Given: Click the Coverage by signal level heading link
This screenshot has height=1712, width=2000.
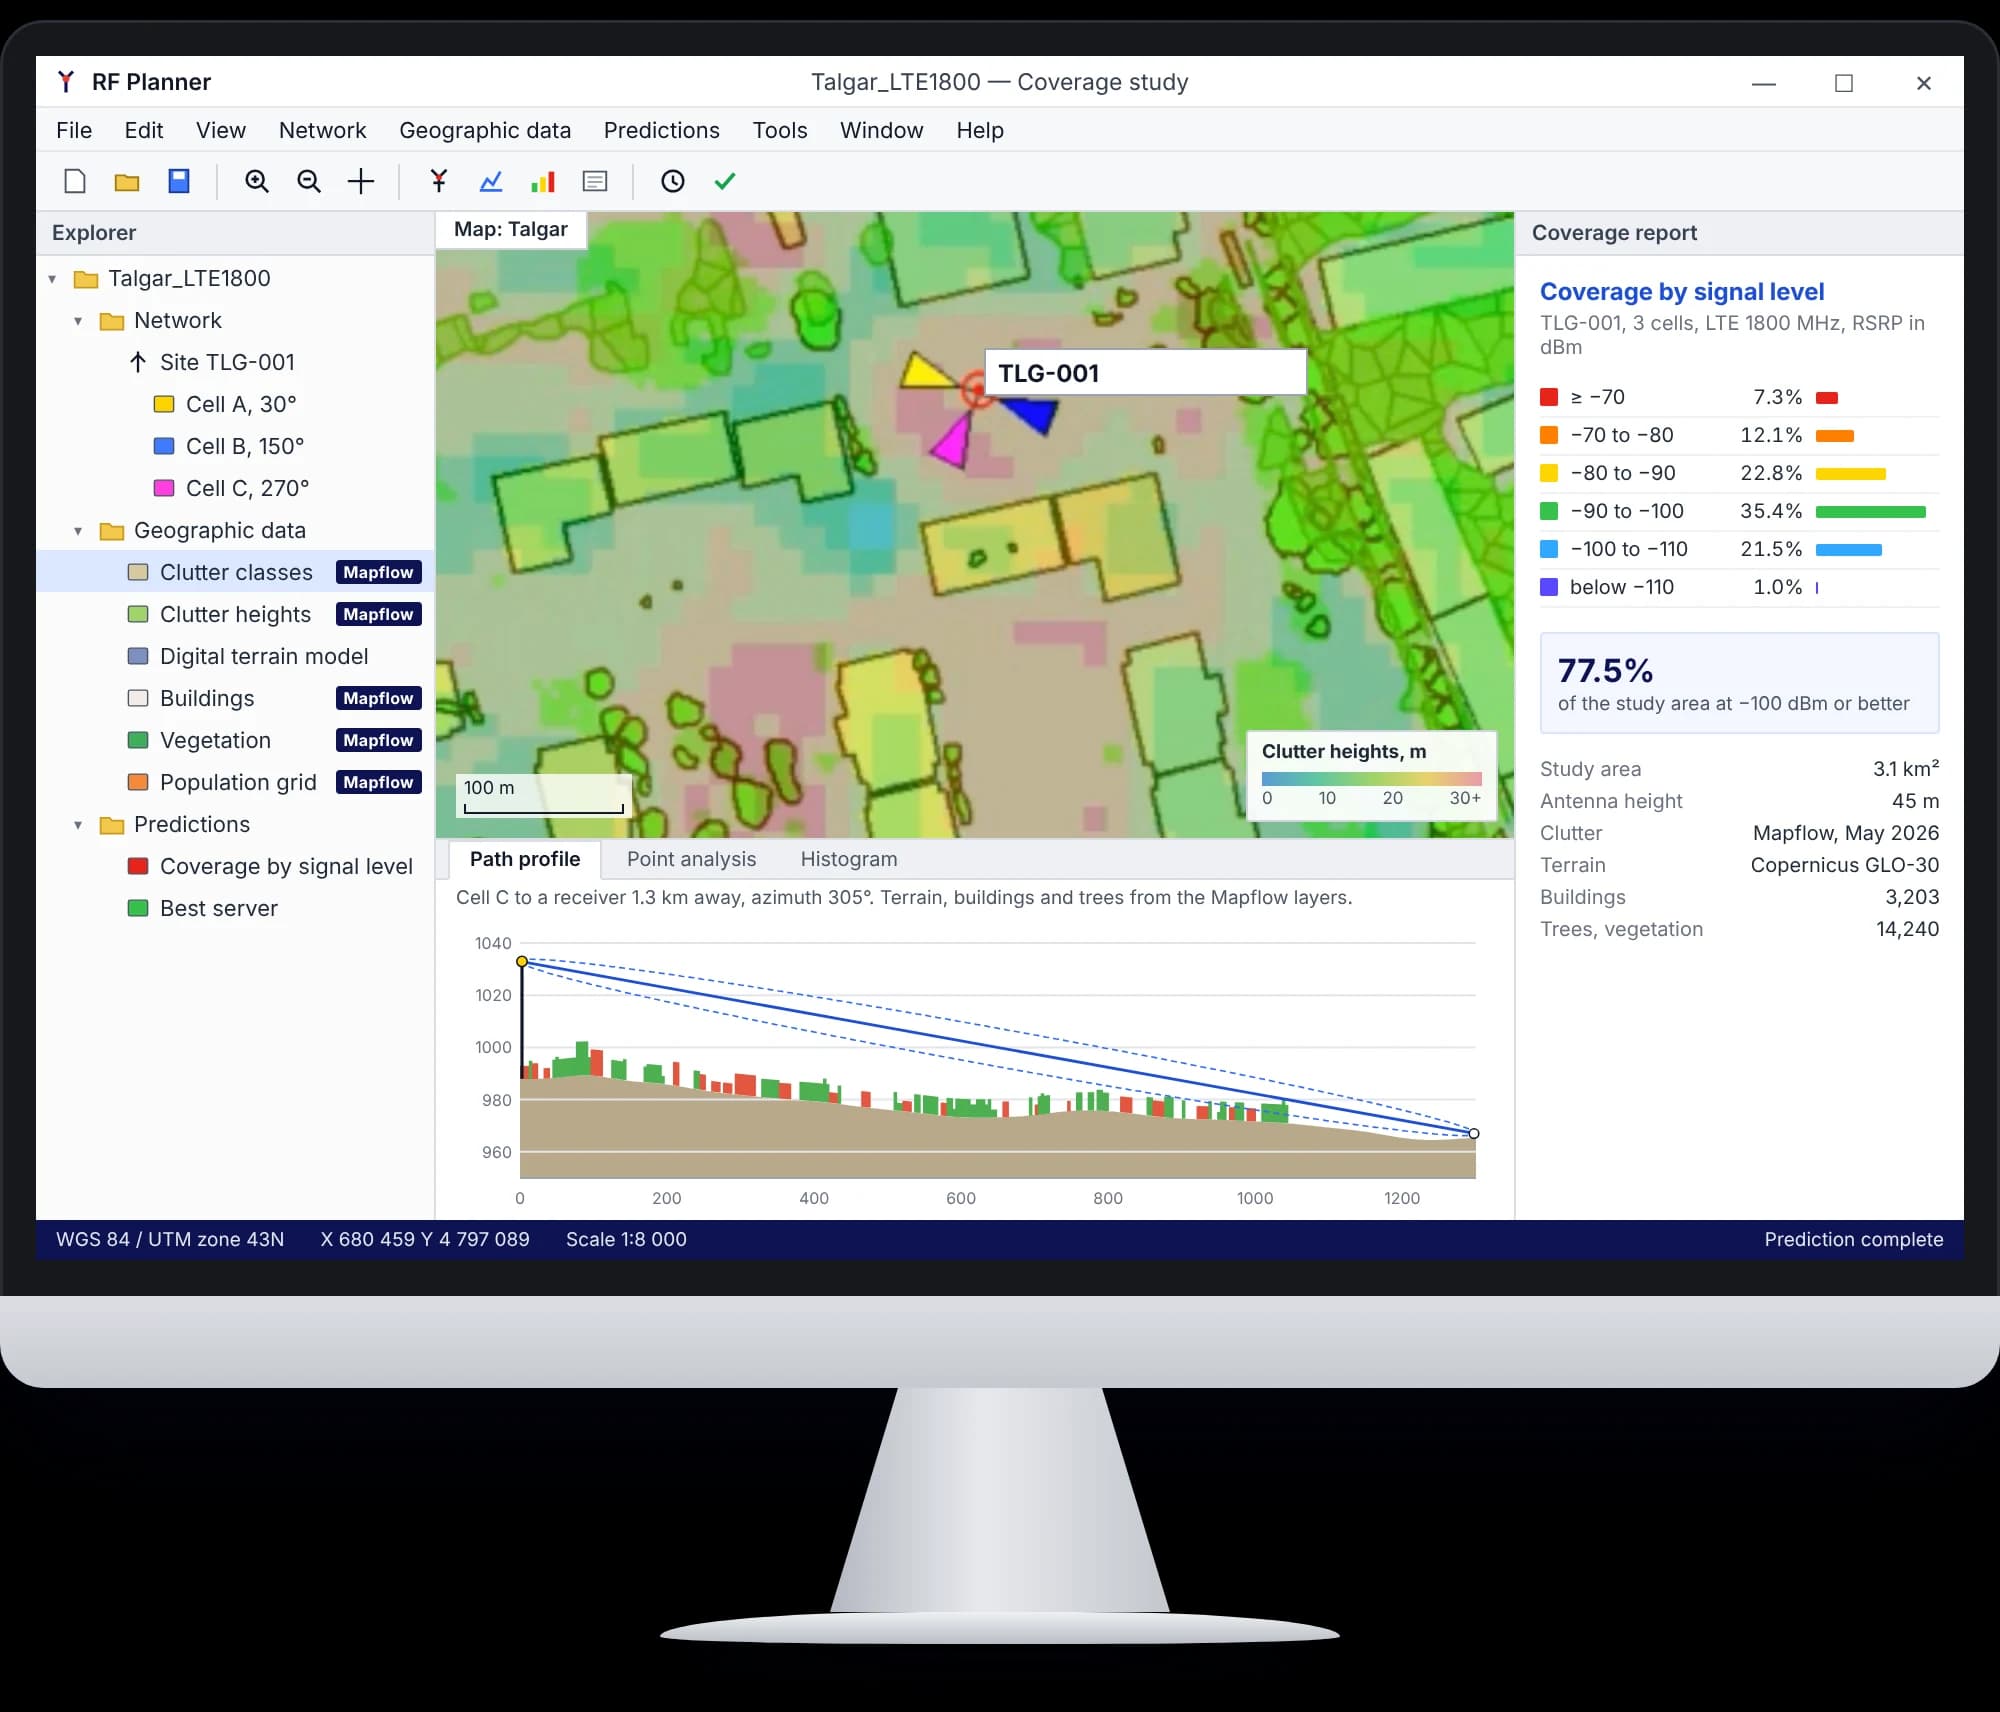Looking at the screenshot, I should coord(1682,291).
